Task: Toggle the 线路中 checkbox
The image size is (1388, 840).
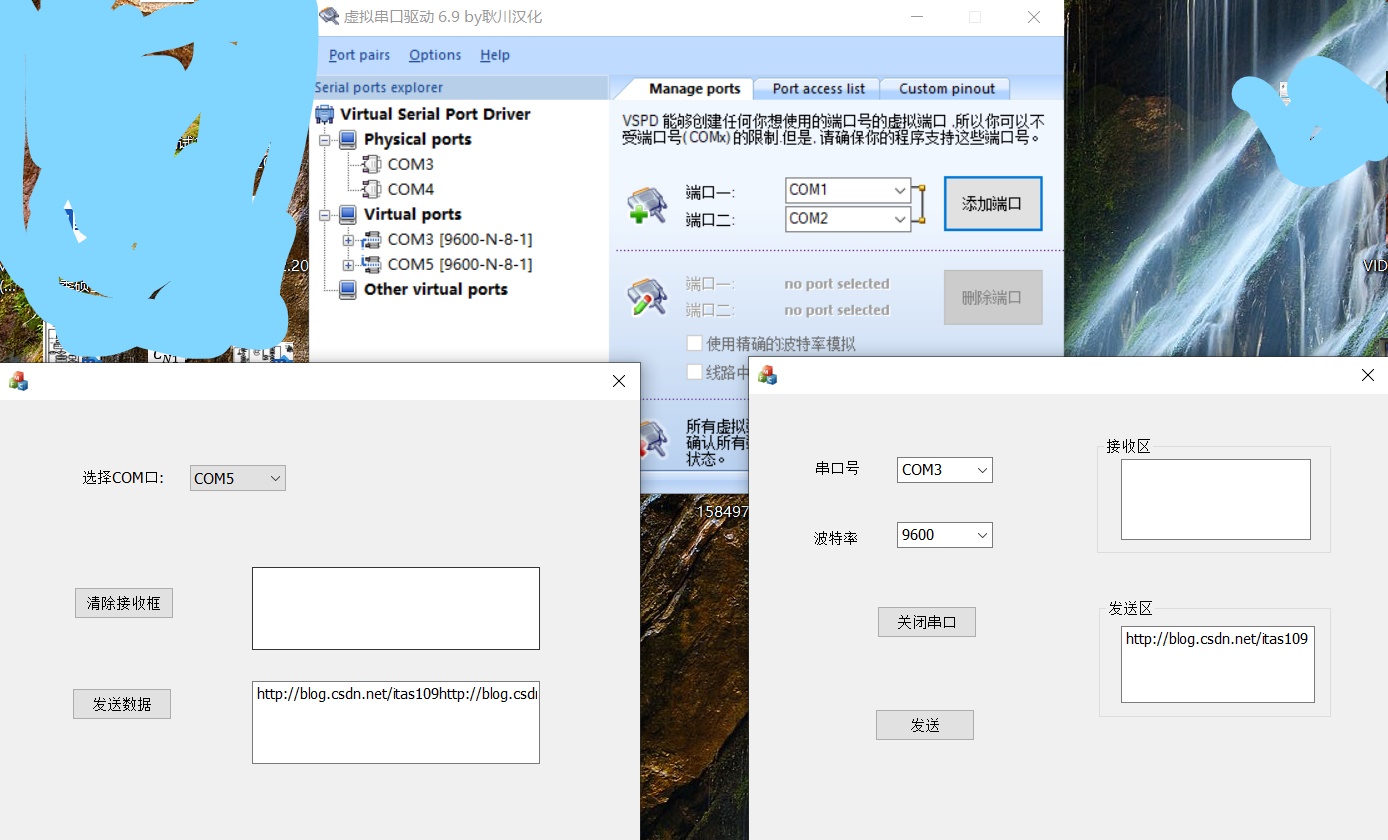Action: tap(695, 370)
